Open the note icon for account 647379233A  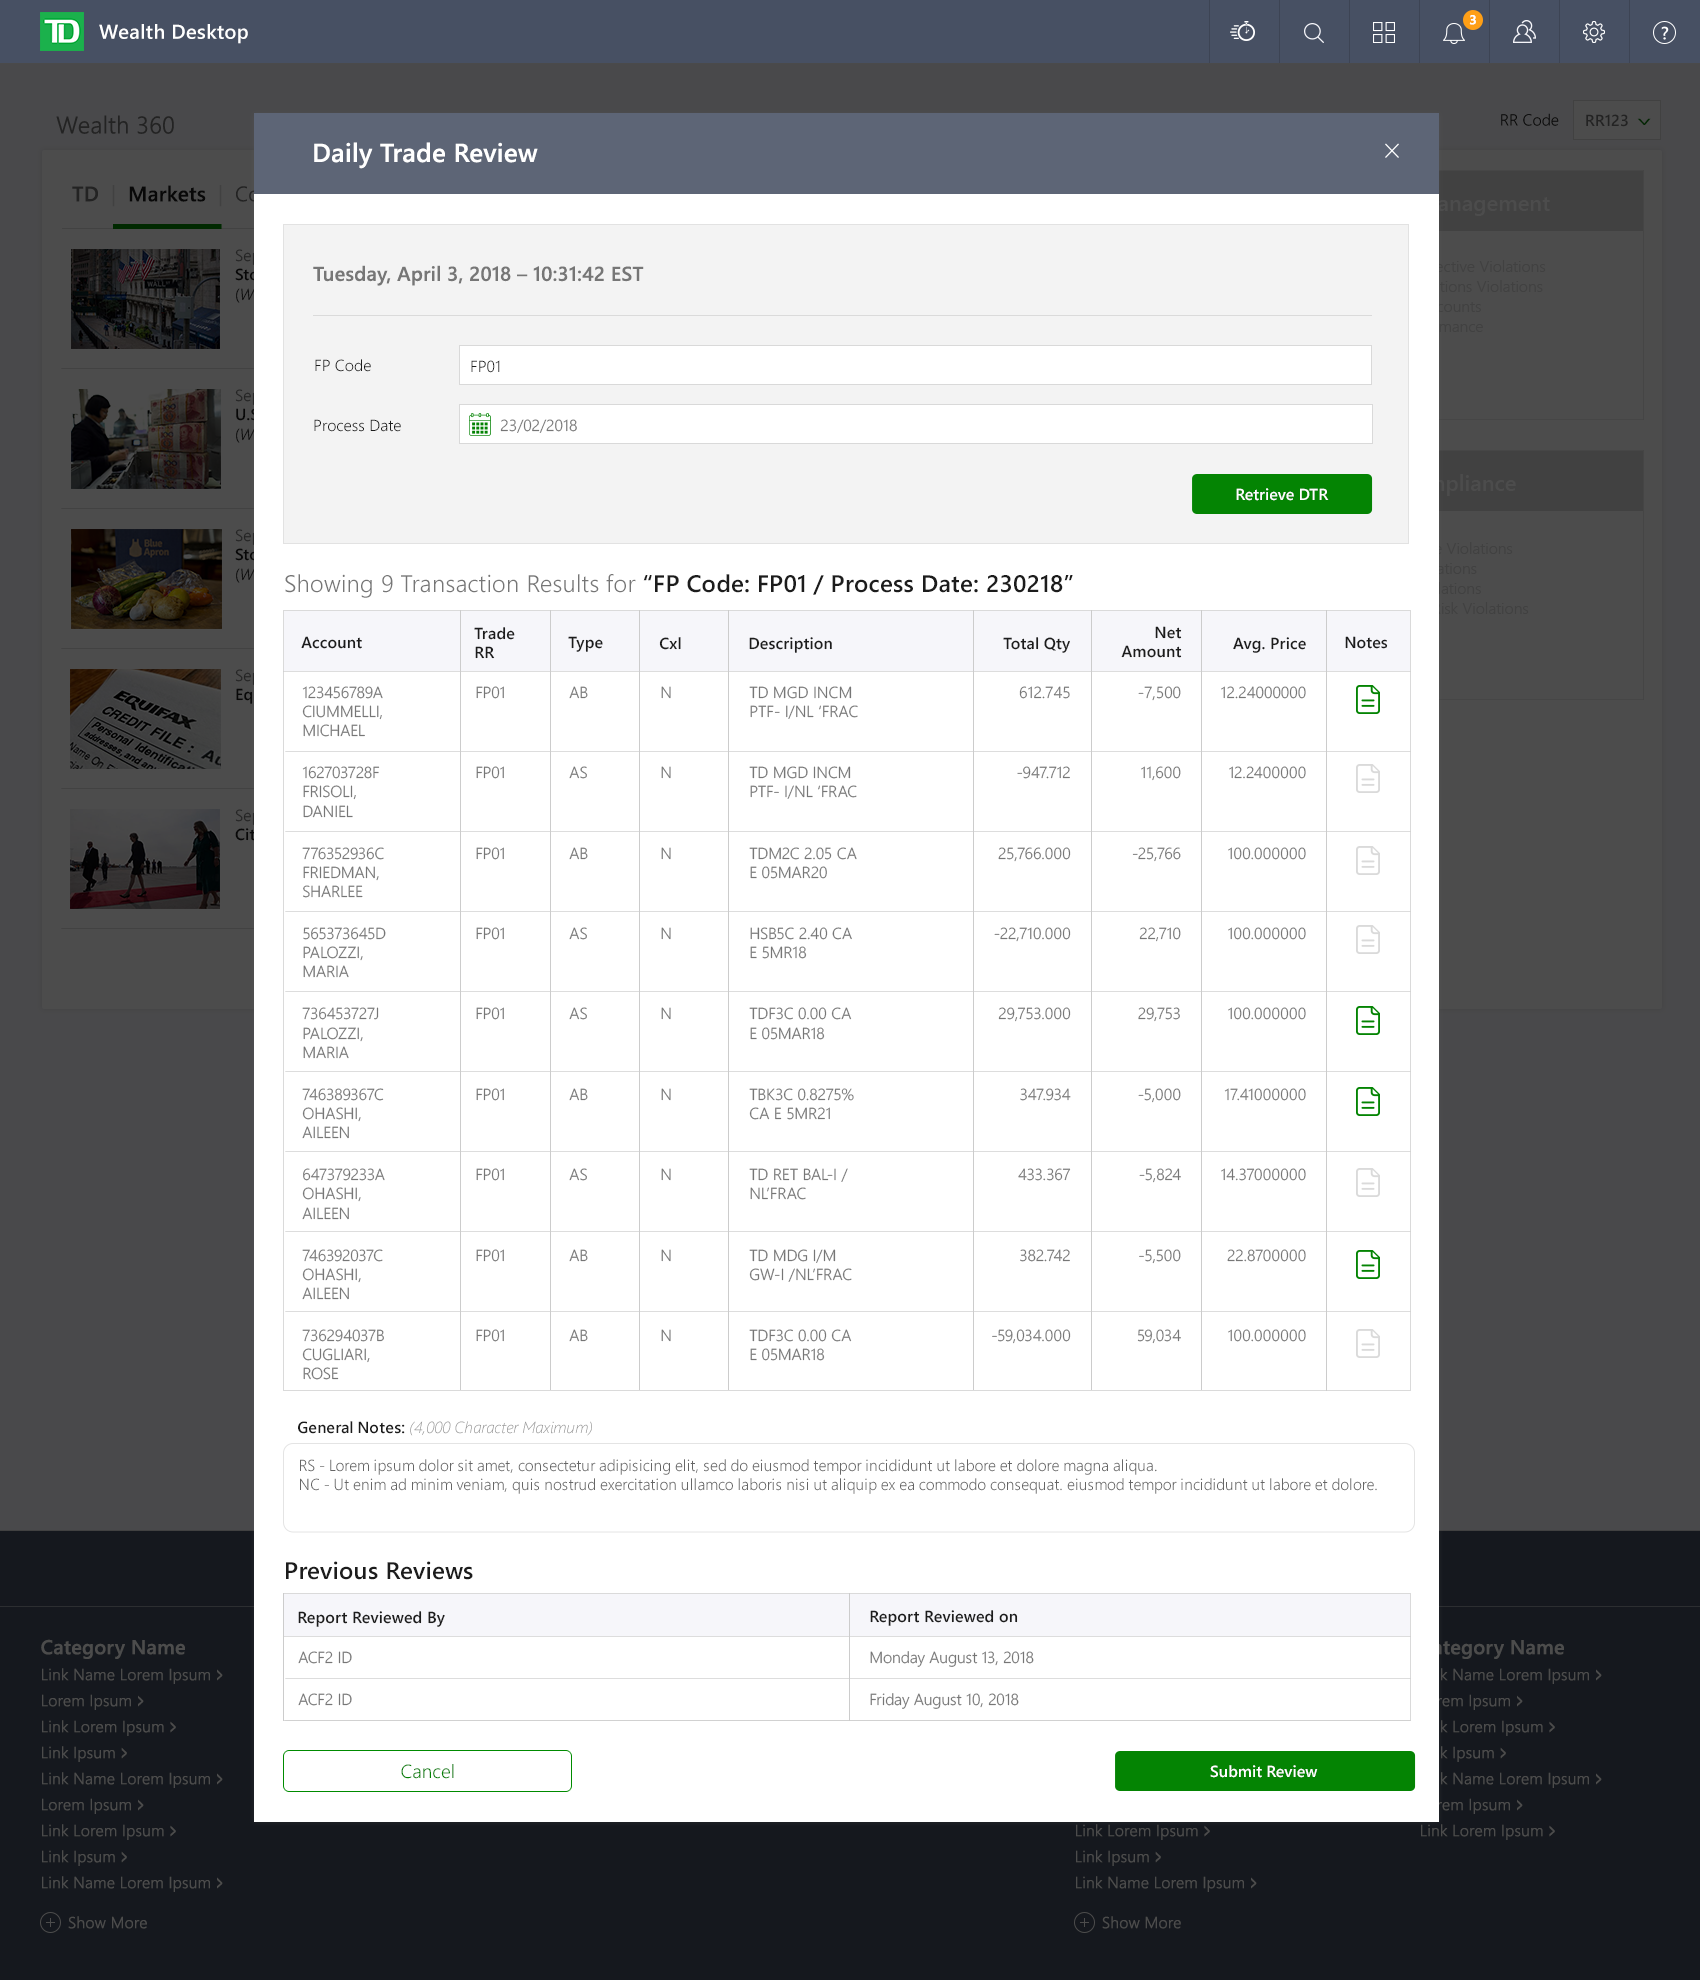pos(1368,1183)
